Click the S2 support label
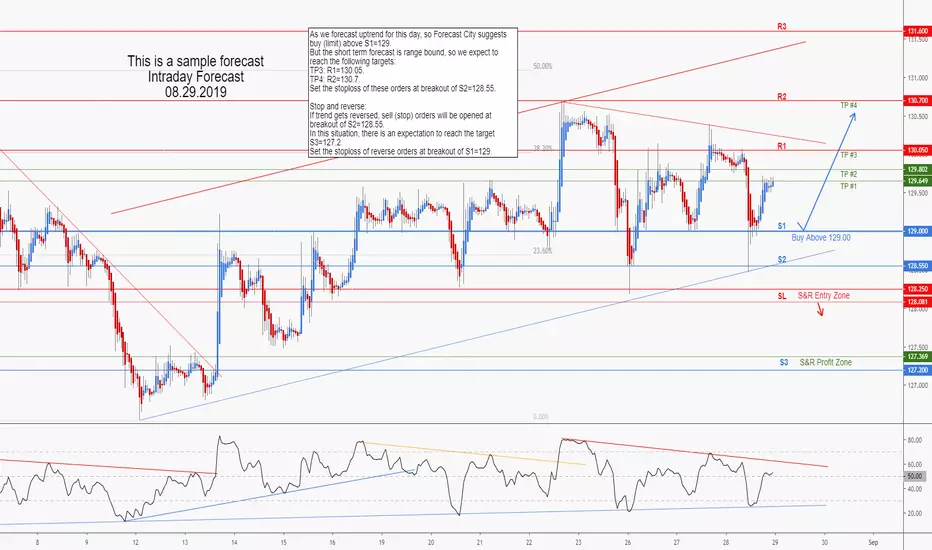Screen dimensions: 932x550 (x=782, y=259)
